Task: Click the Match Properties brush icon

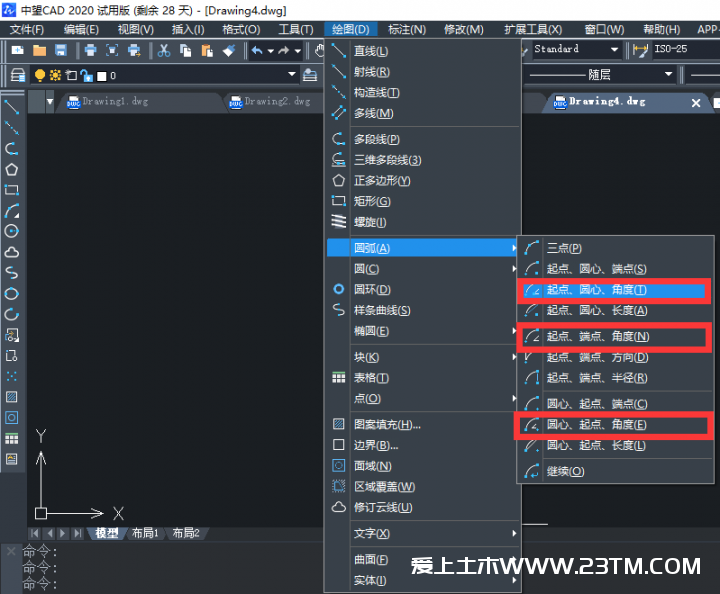Action: 229,50
